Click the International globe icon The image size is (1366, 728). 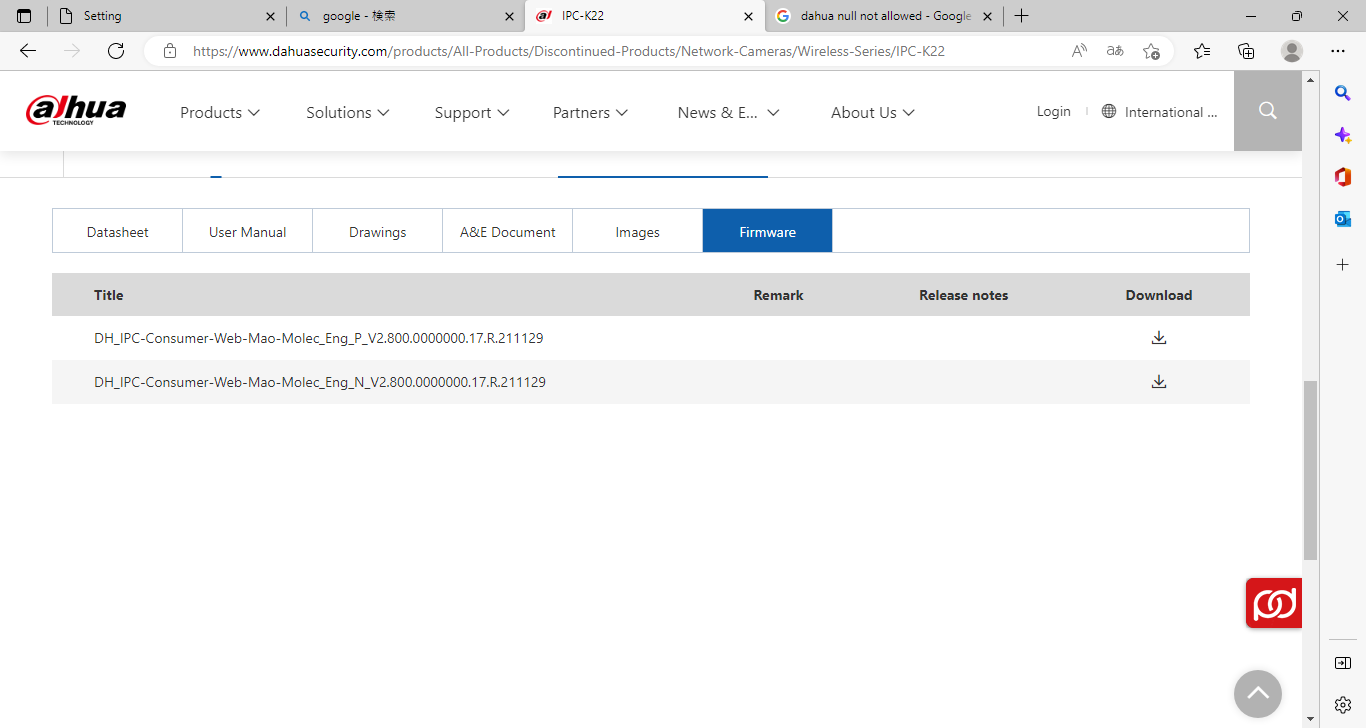tap(1109, 112)
